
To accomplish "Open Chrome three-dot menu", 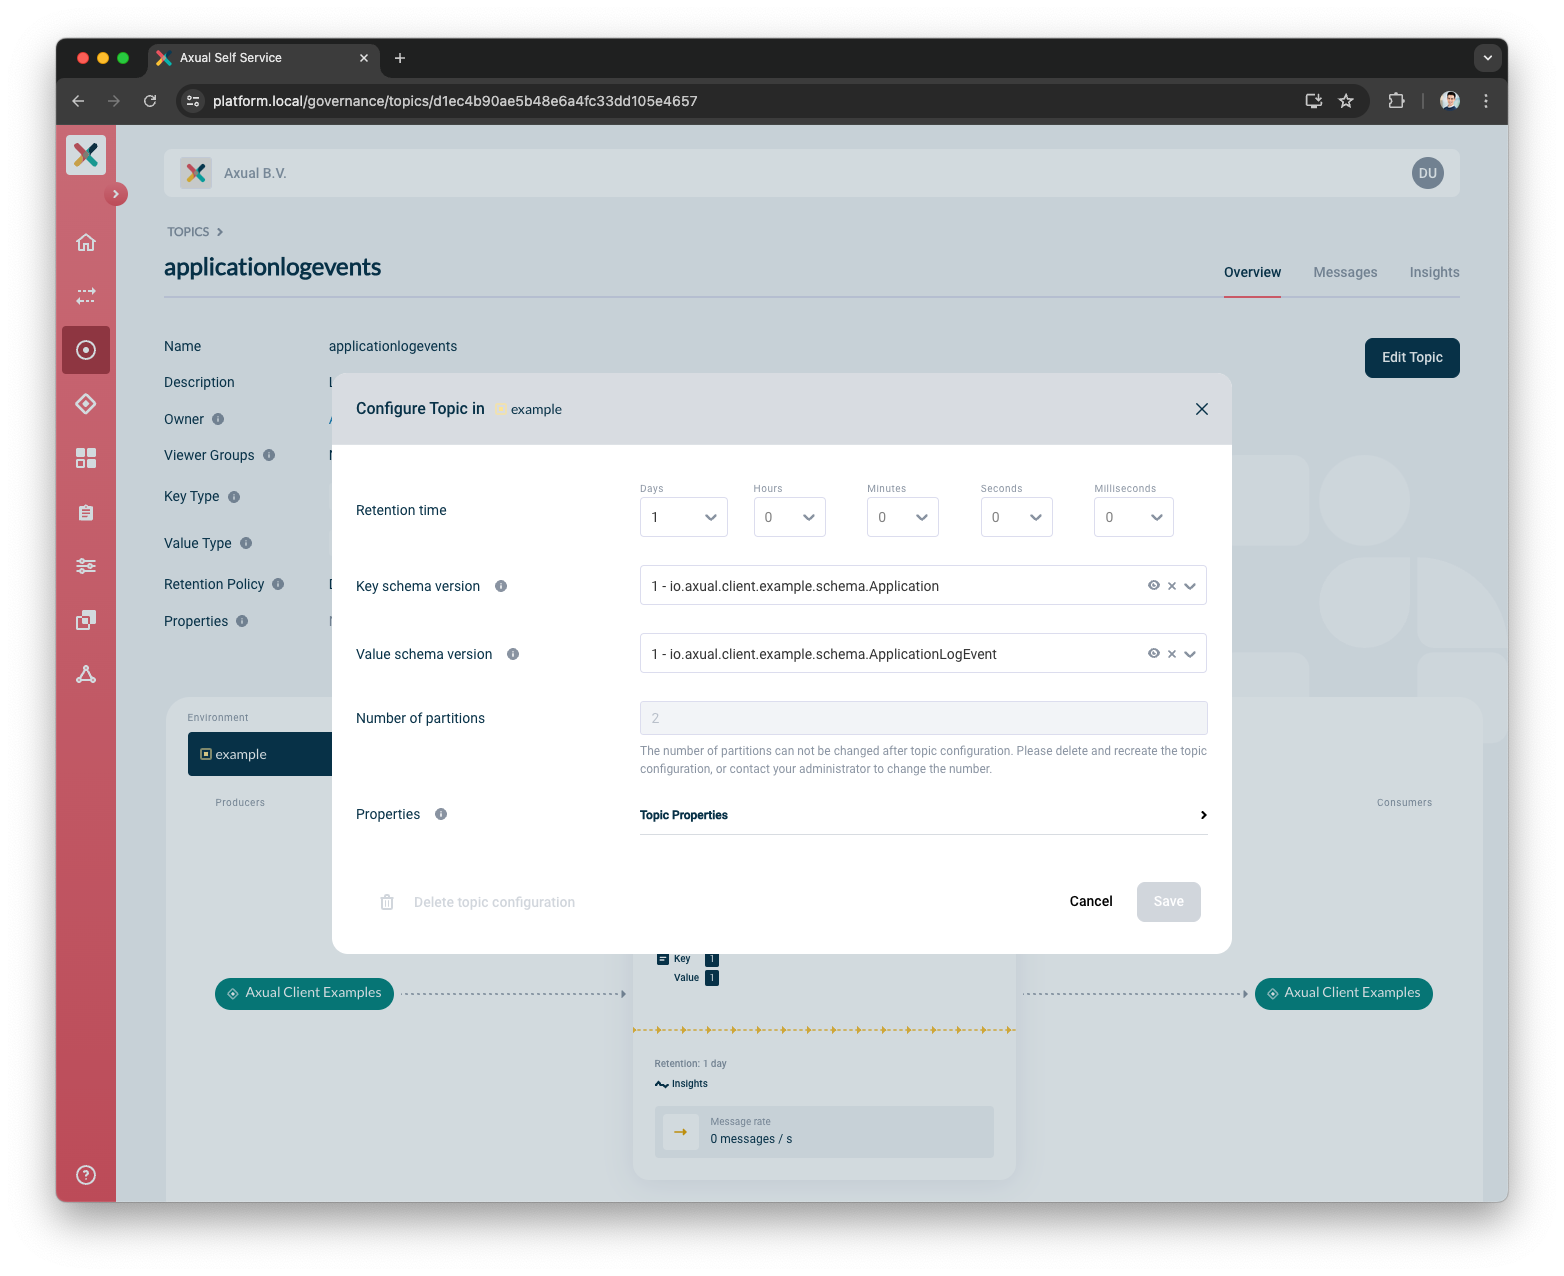I will pos(1486,101).
